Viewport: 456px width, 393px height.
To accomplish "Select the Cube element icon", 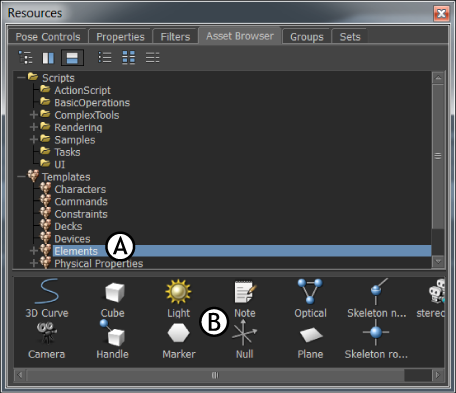I will point(114,292).
